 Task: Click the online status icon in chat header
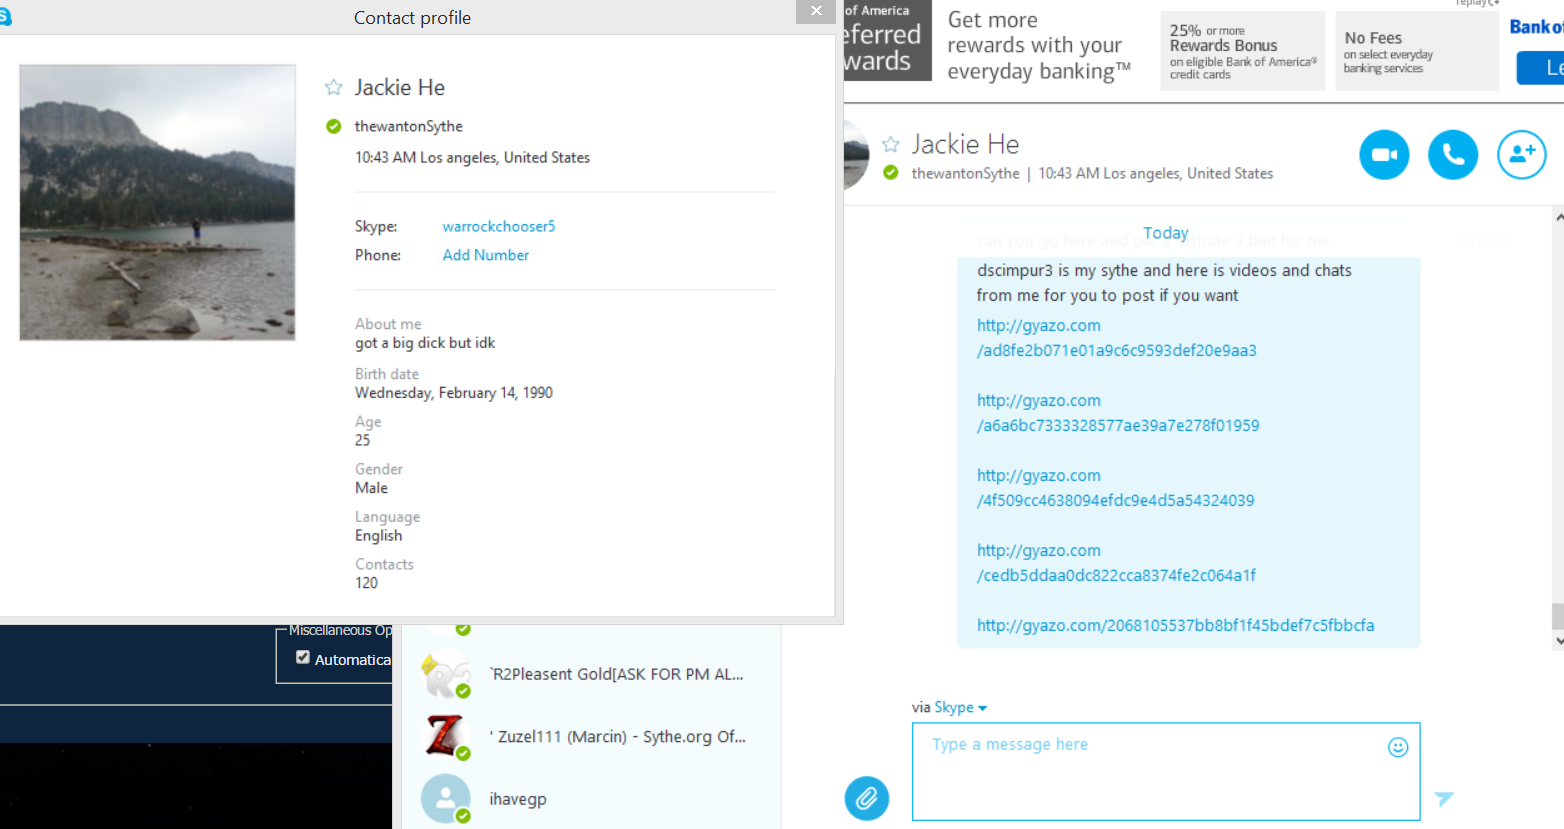891,173
